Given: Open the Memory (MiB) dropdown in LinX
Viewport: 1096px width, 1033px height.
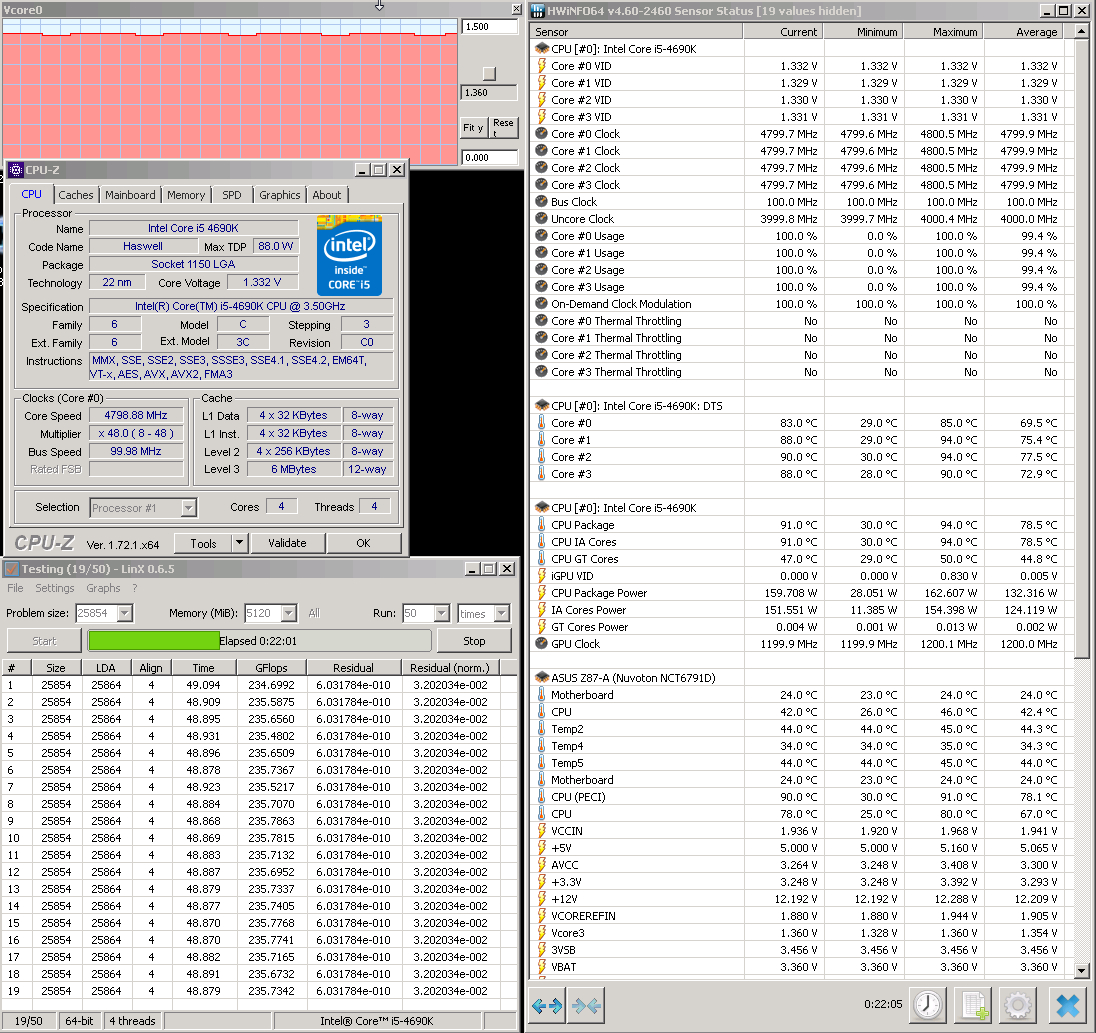Looking at the screenshot, I should 289,613.
